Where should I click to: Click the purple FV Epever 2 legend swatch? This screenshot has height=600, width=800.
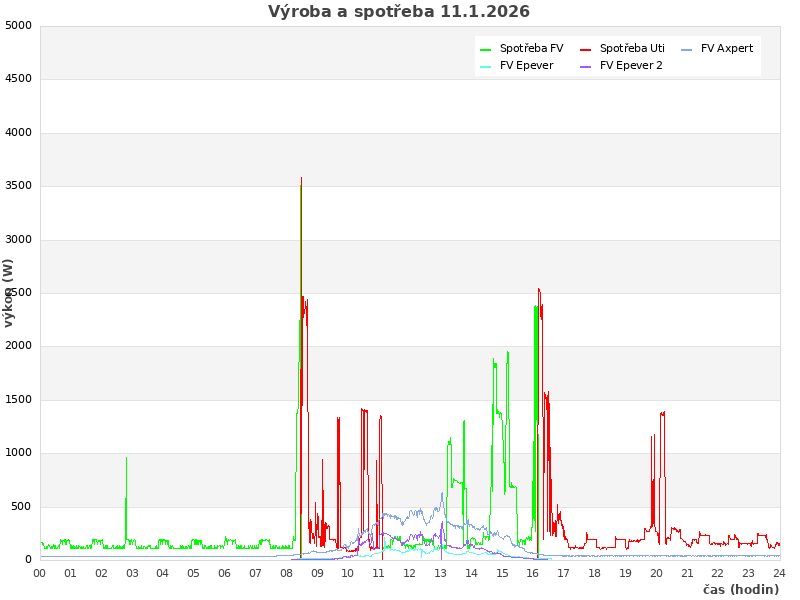point(585,66)
